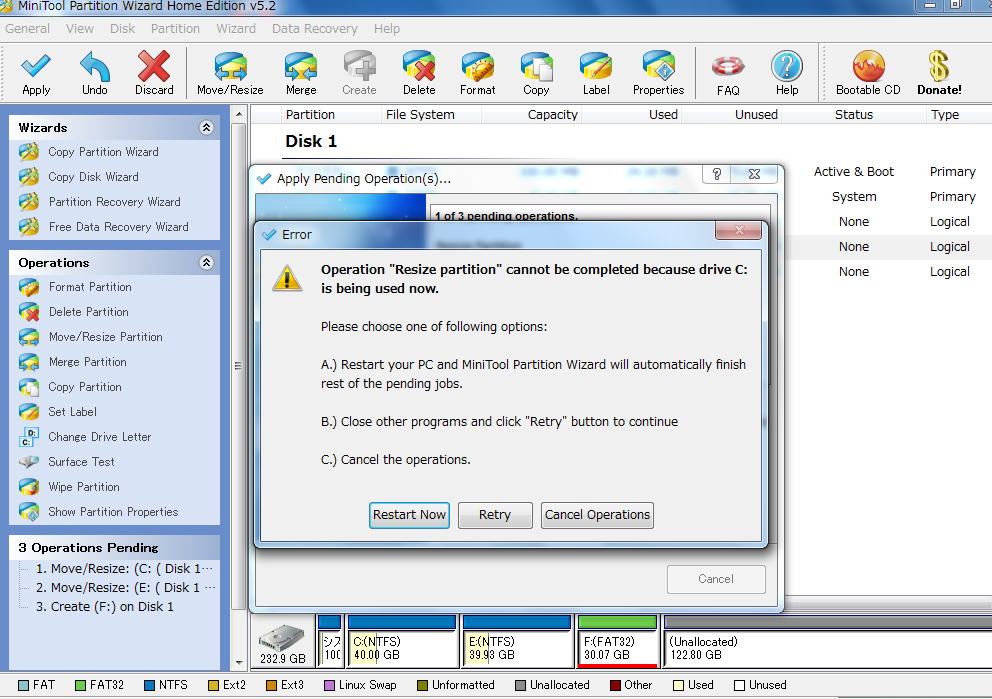The image size is (992, 699).
Task: Click the left panel scrollbar up arrow
Action: 239,115
